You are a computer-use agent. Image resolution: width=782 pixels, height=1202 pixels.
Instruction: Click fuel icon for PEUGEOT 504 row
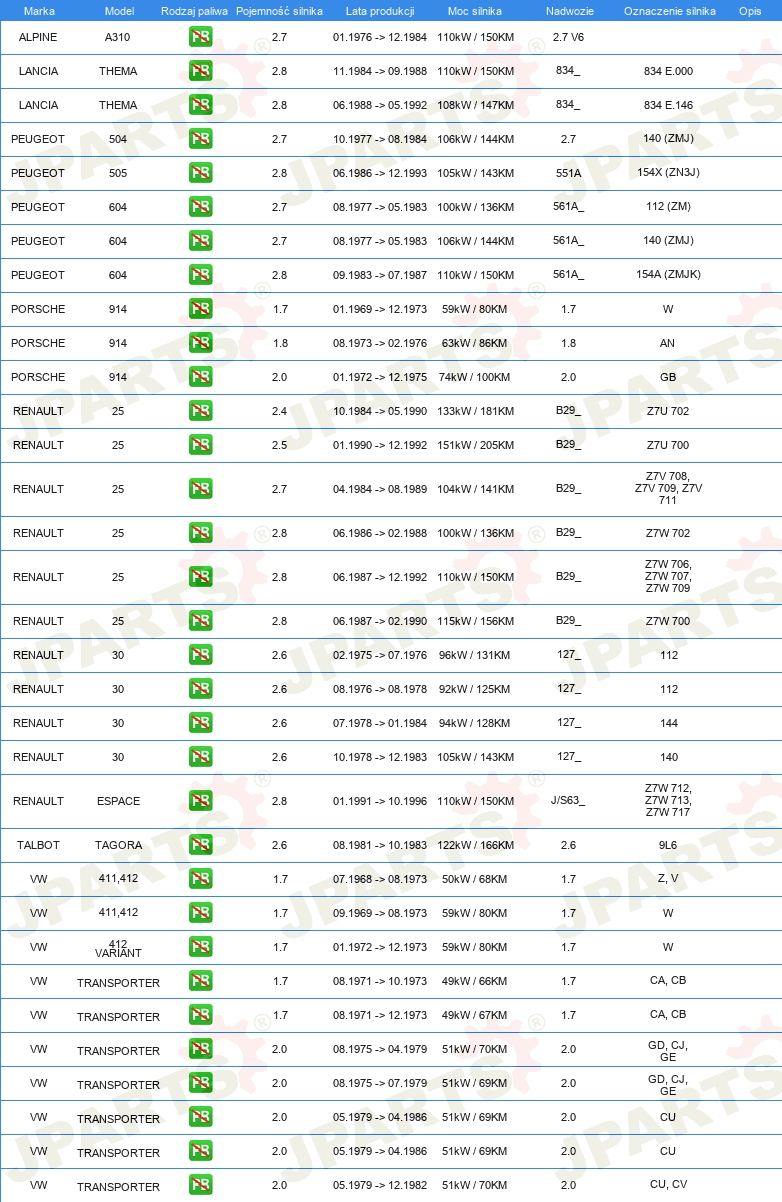tap(200, 139)
